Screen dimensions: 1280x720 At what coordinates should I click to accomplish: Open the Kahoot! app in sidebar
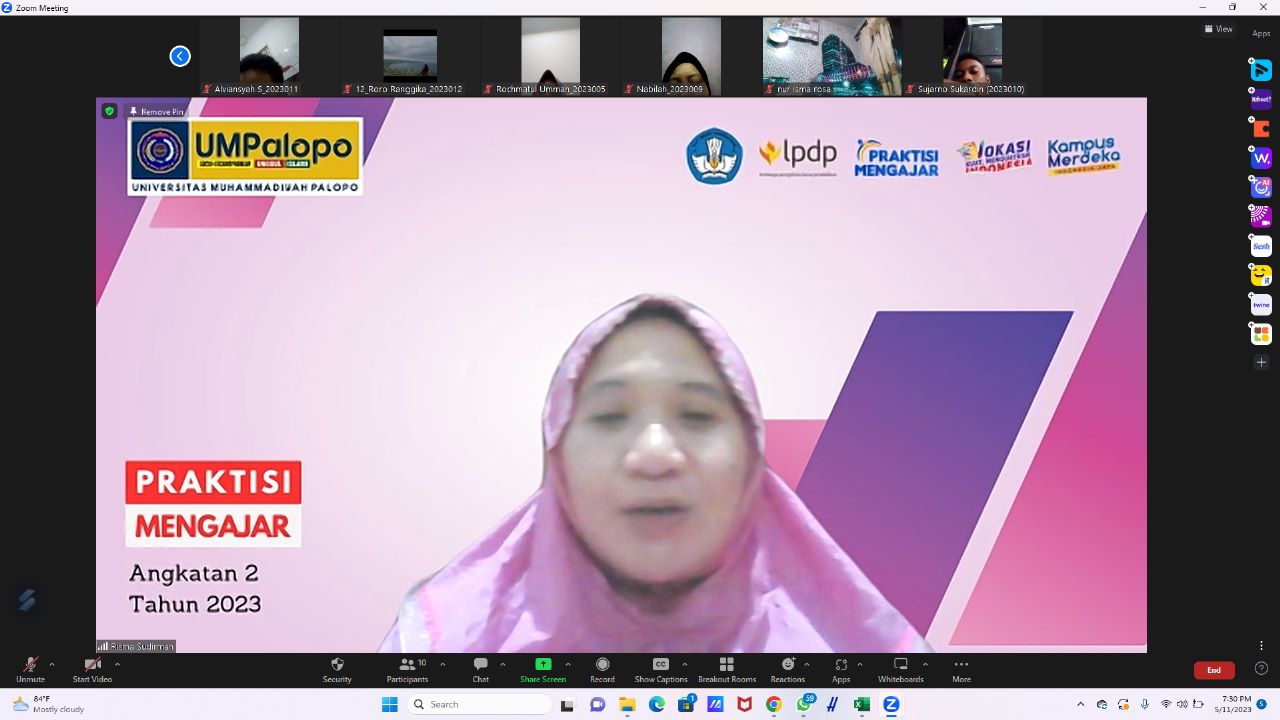pyautogui.click(x=1261, y=99)
